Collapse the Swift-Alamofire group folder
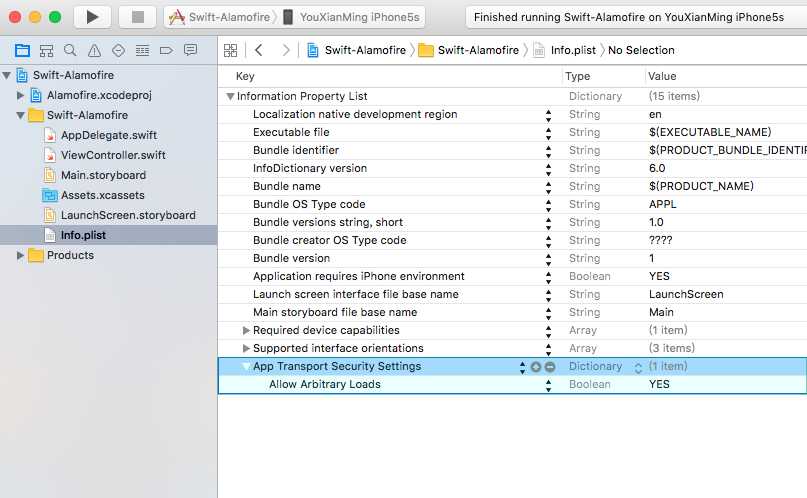 20,115
